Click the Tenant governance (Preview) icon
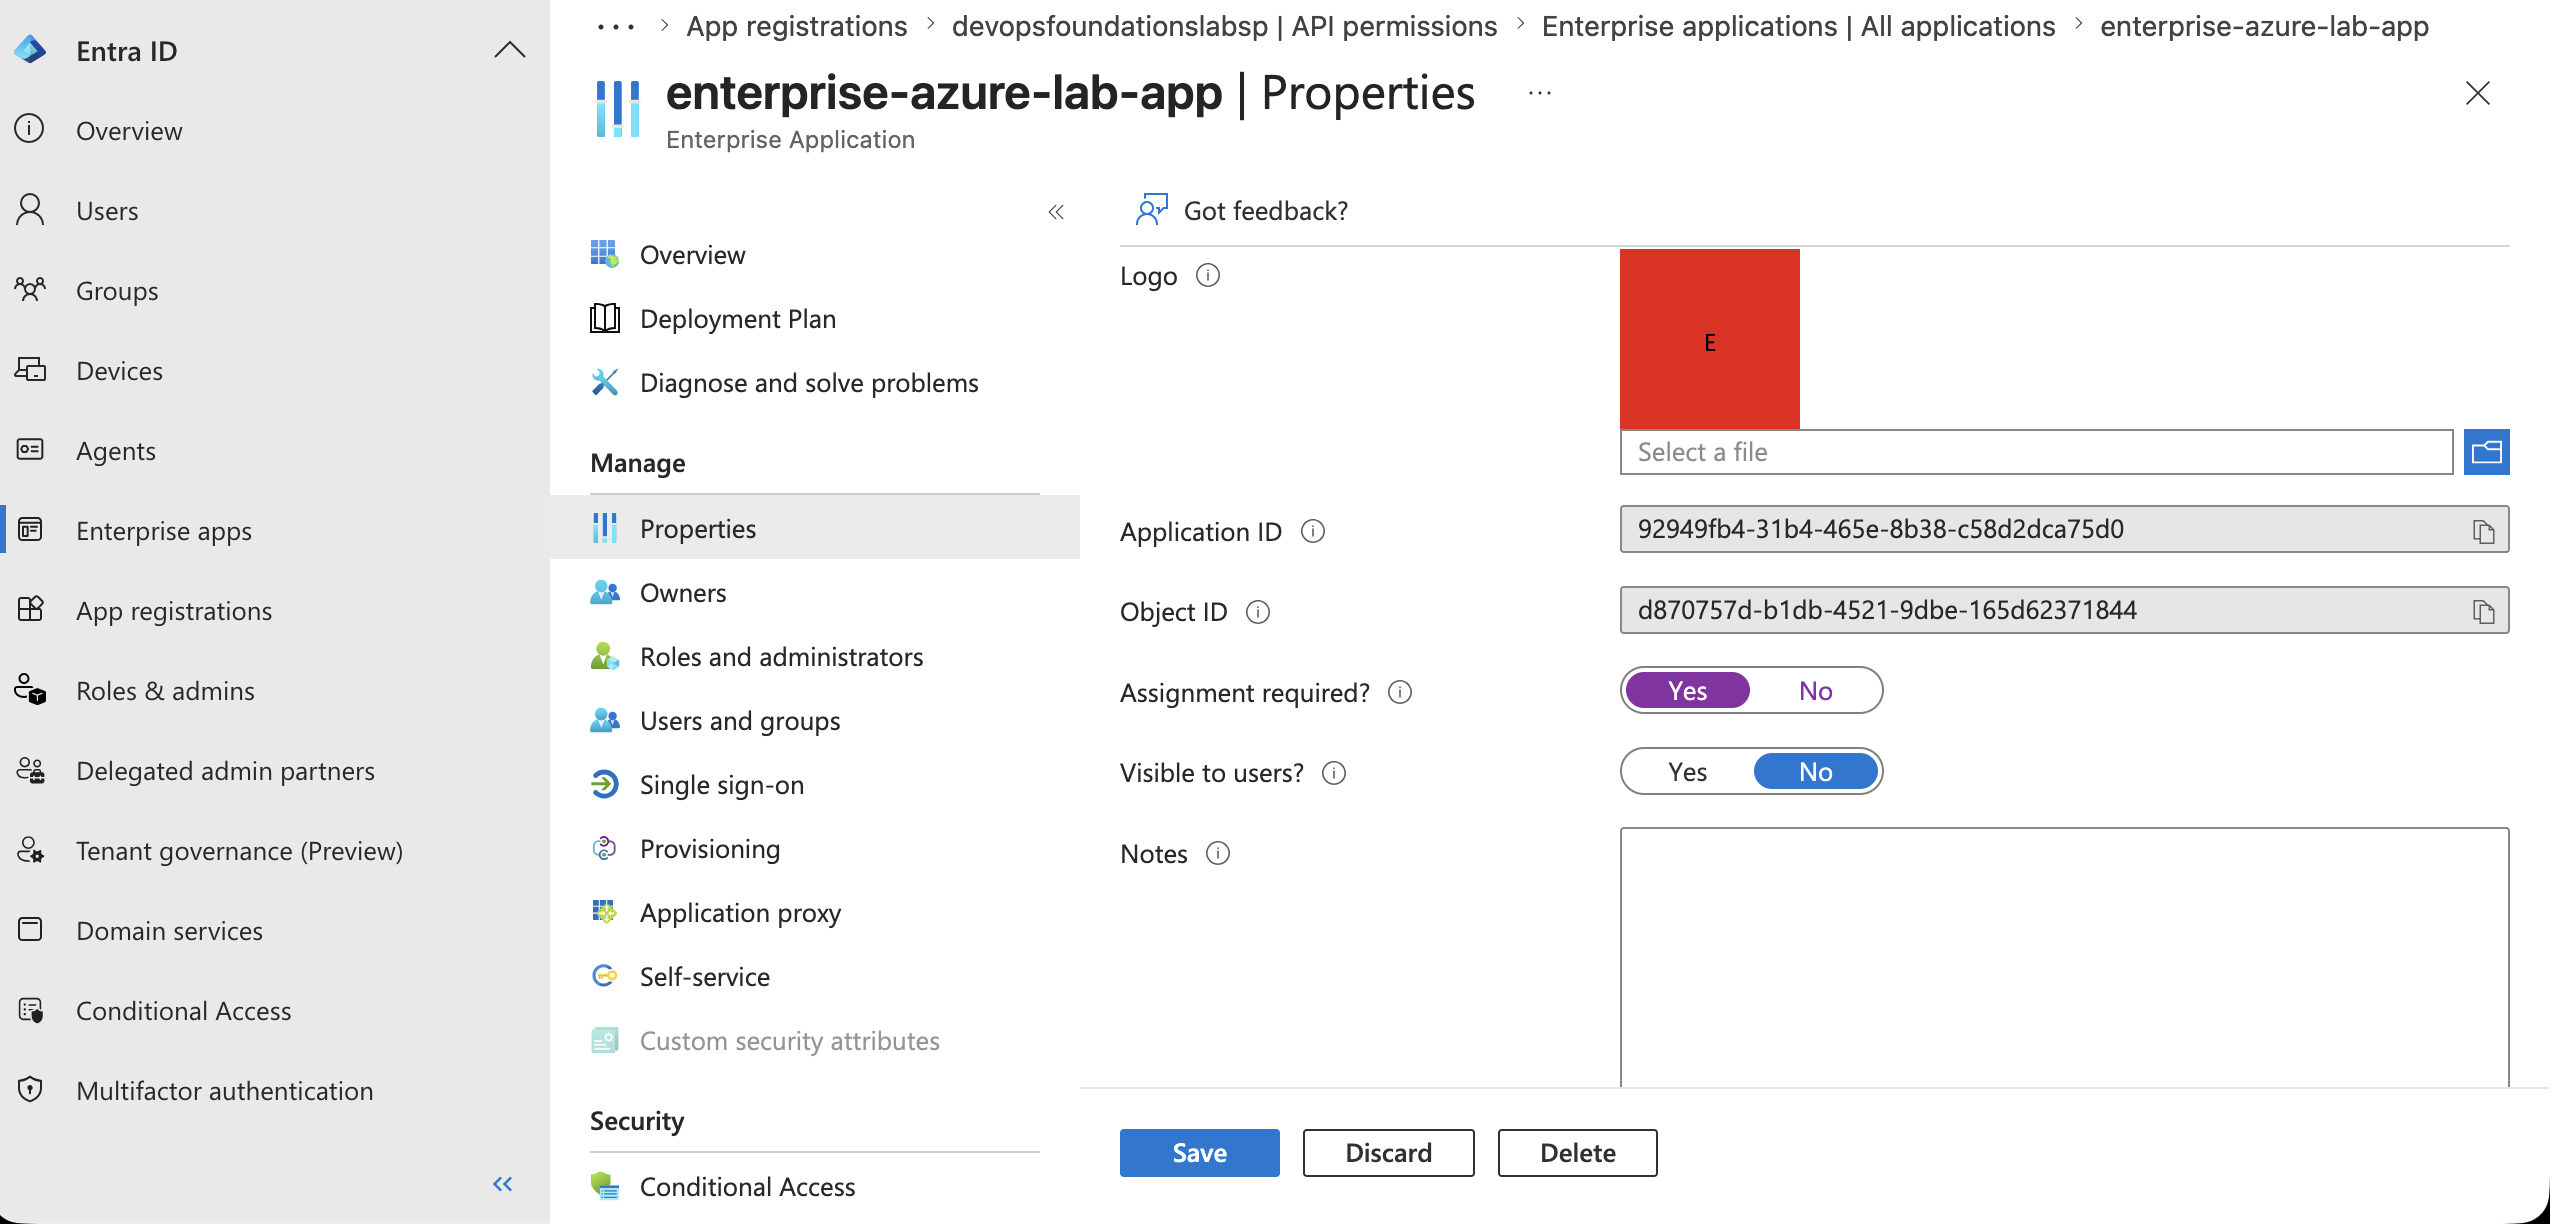2550x1224 pixels. point(30,850)
